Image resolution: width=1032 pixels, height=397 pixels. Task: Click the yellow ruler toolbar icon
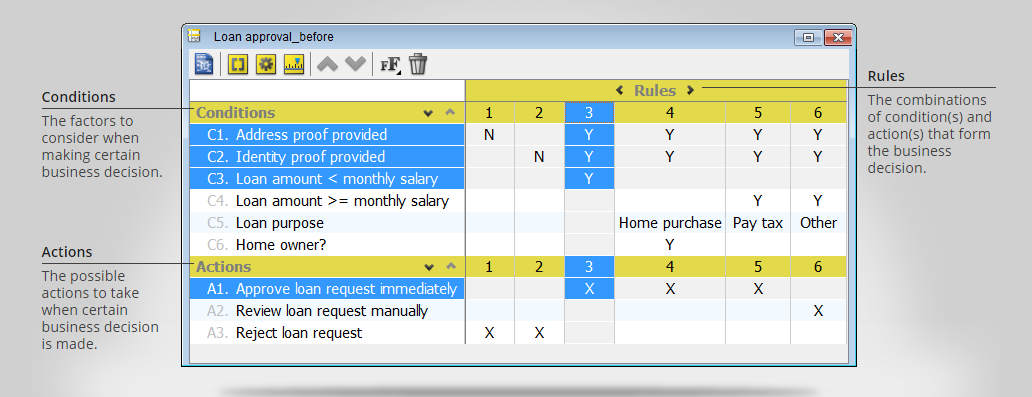pyautogui.click(x=294, y=65)
